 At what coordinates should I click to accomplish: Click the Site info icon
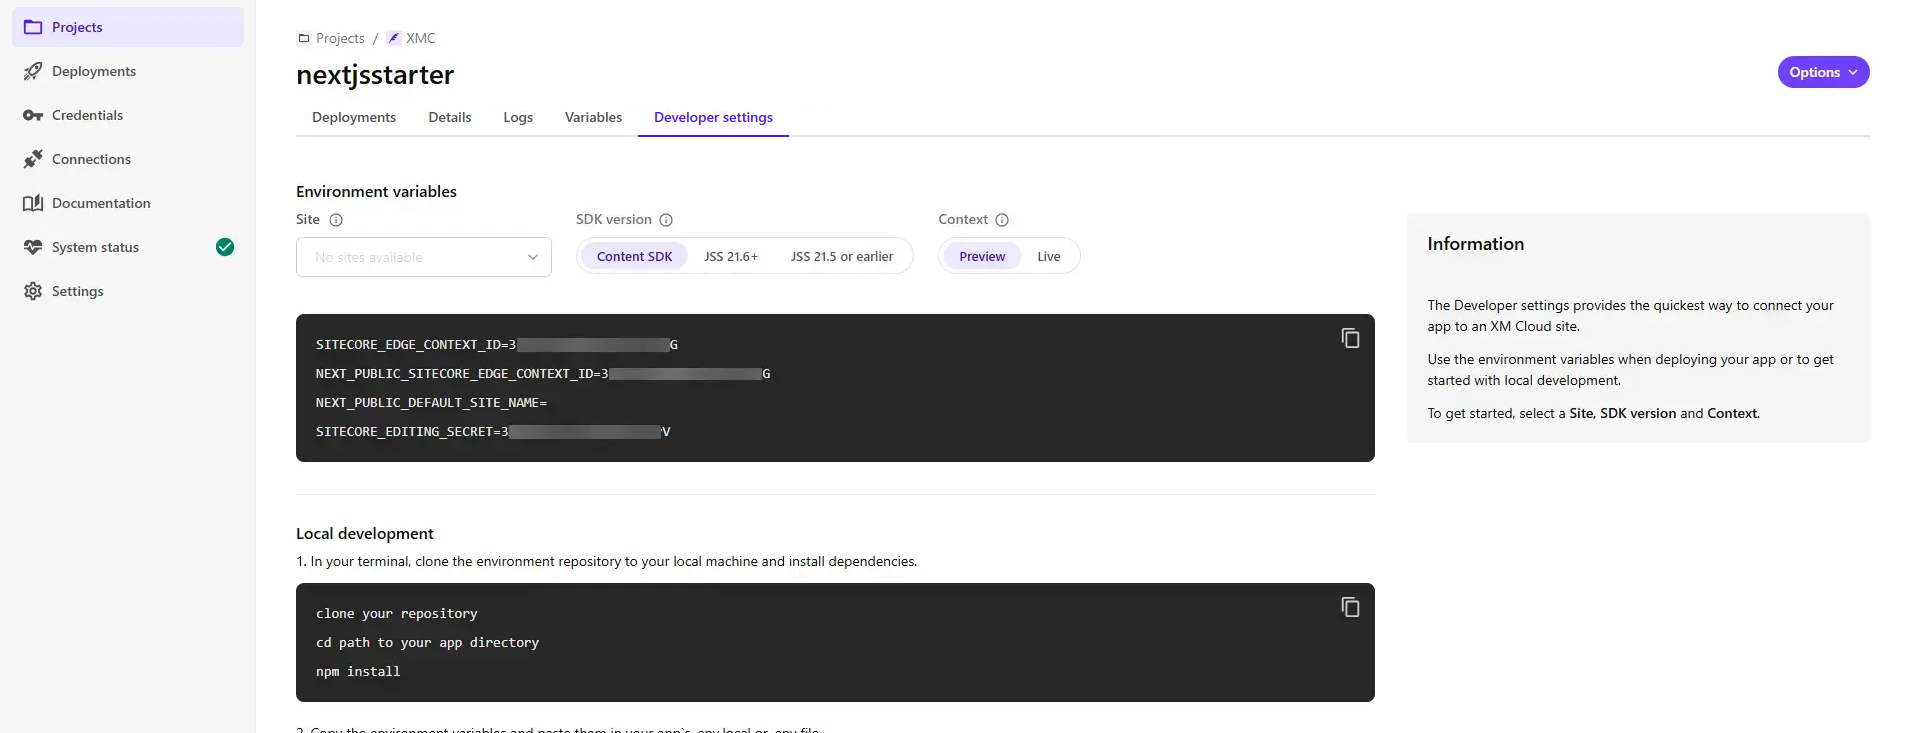pyautogui.click(x=336, y=220)
